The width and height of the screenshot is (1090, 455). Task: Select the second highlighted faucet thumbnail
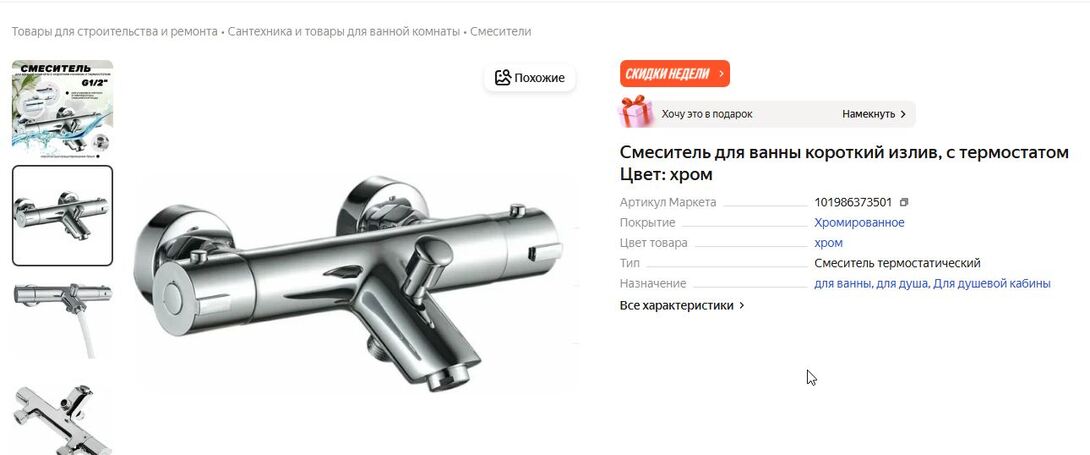tap(63, 215)
